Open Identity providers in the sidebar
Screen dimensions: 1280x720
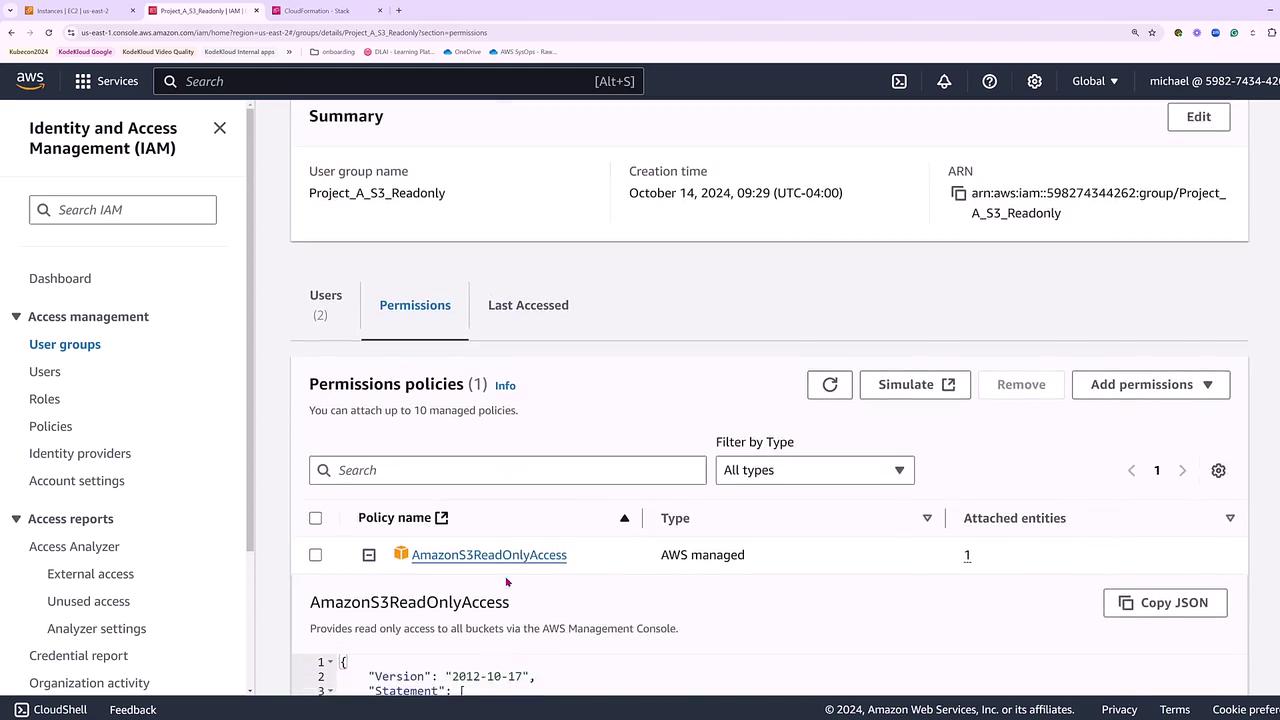click(x=80, y=453)
